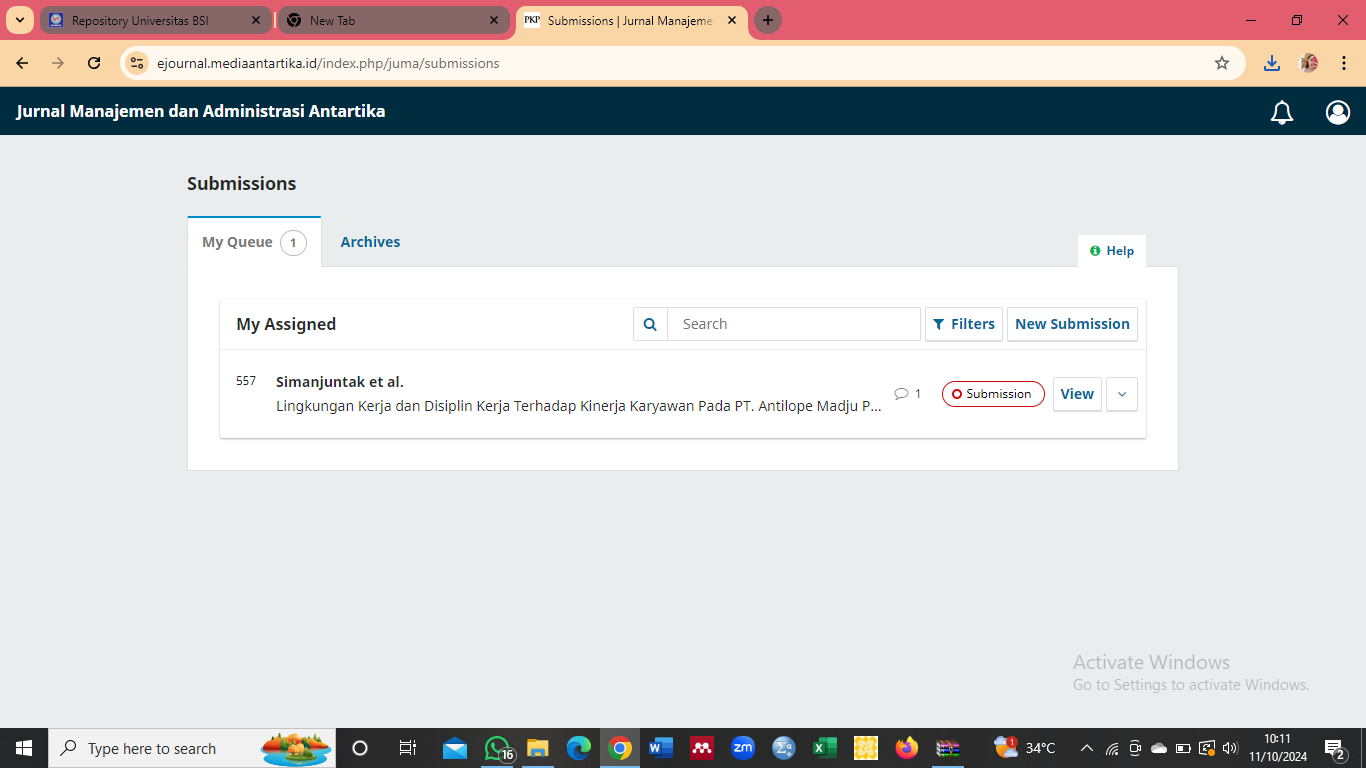This screenshot has width=1366, height=768.
Task: Show hidden system tray icons chevron
Action: (1087, 748)
